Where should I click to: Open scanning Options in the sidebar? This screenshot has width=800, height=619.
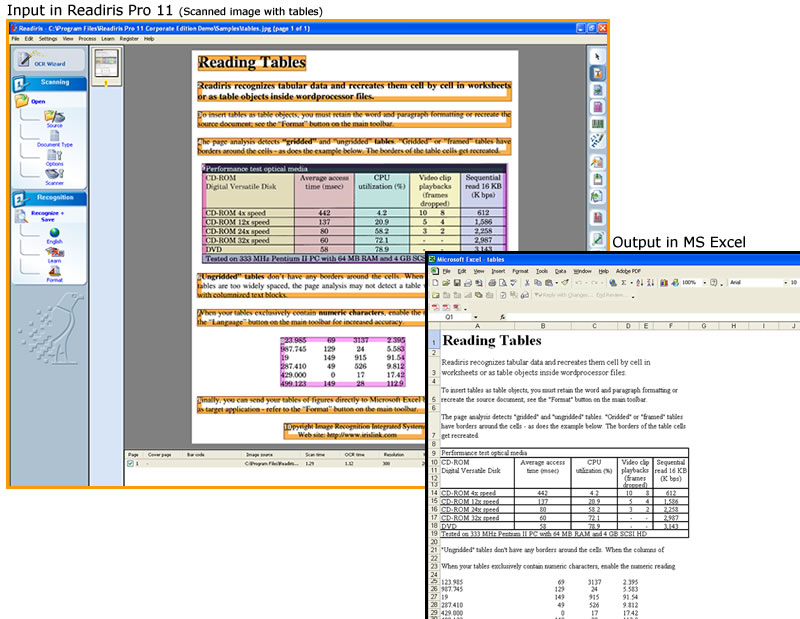tap(54, 156)
